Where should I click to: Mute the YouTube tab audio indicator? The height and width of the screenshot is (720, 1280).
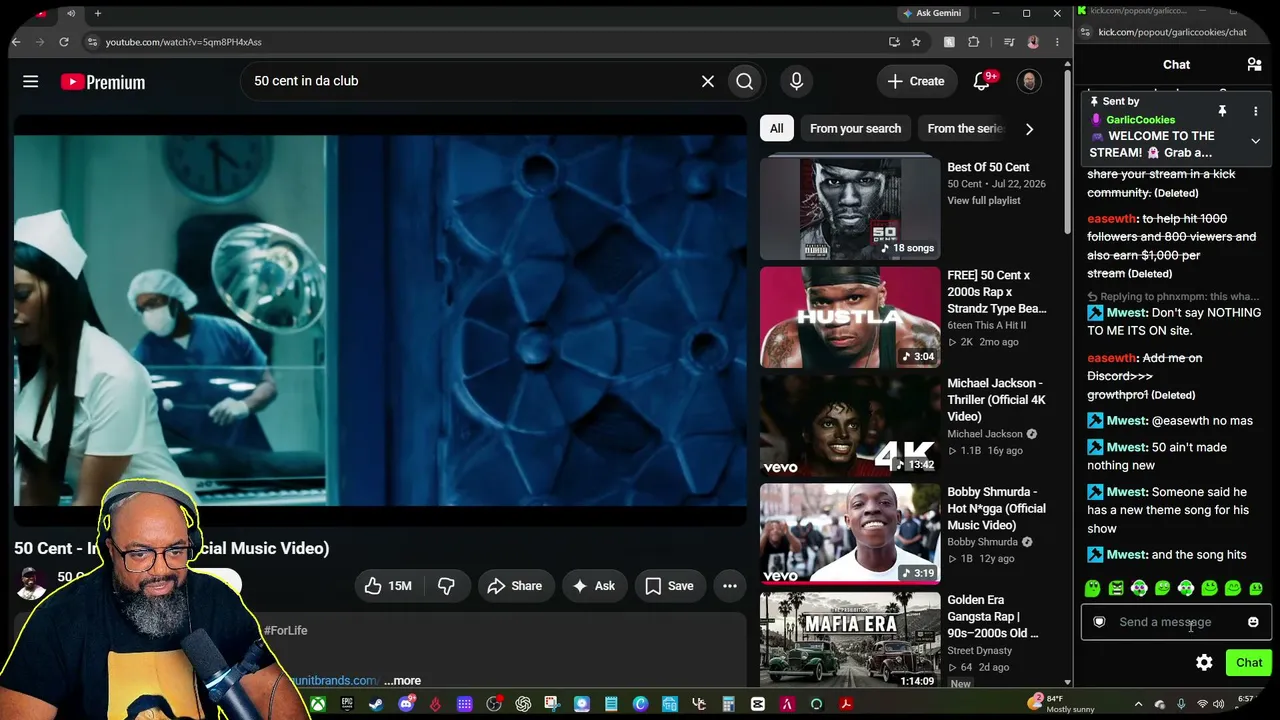tap(71, 13)
